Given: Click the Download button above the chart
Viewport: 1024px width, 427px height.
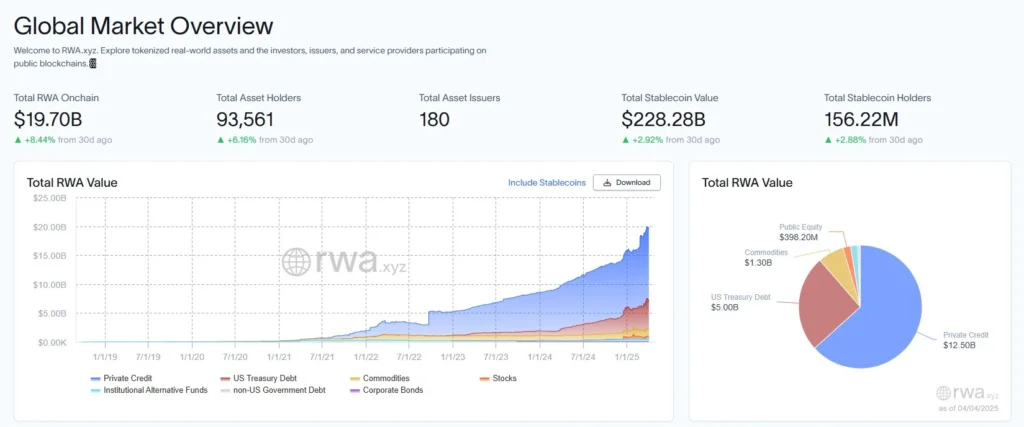Looking at the screenshot, I should (x=627, y=182).
